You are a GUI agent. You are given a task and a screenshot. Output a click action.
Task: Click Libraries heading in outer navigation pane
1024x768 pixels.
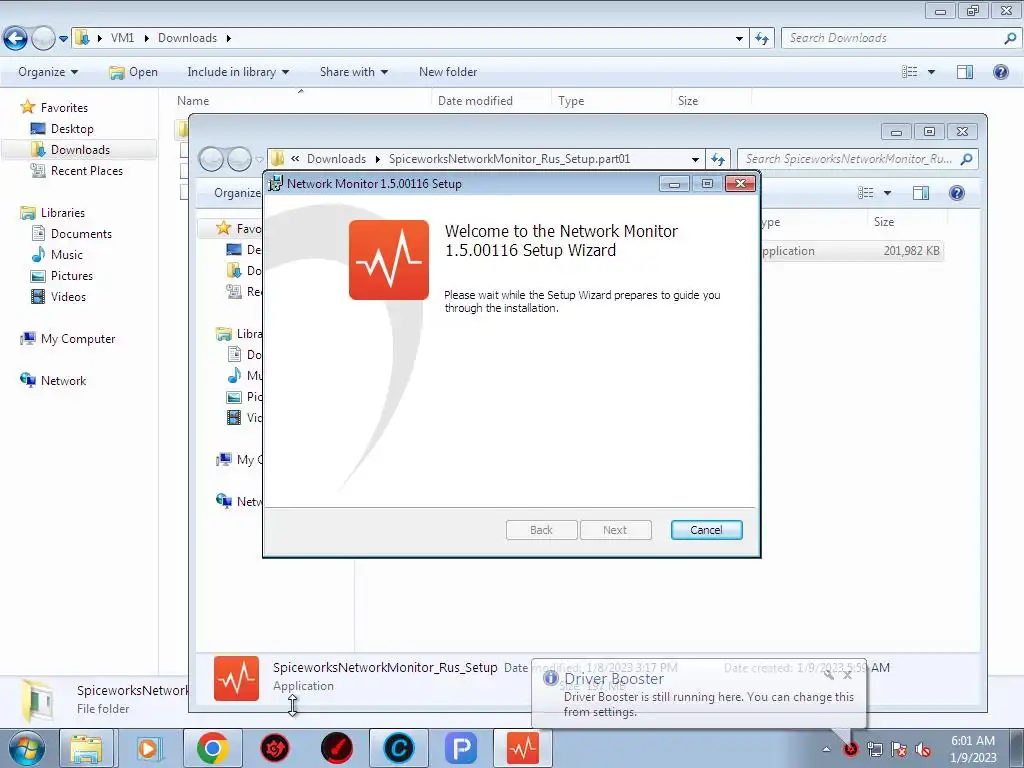point(63,213)
